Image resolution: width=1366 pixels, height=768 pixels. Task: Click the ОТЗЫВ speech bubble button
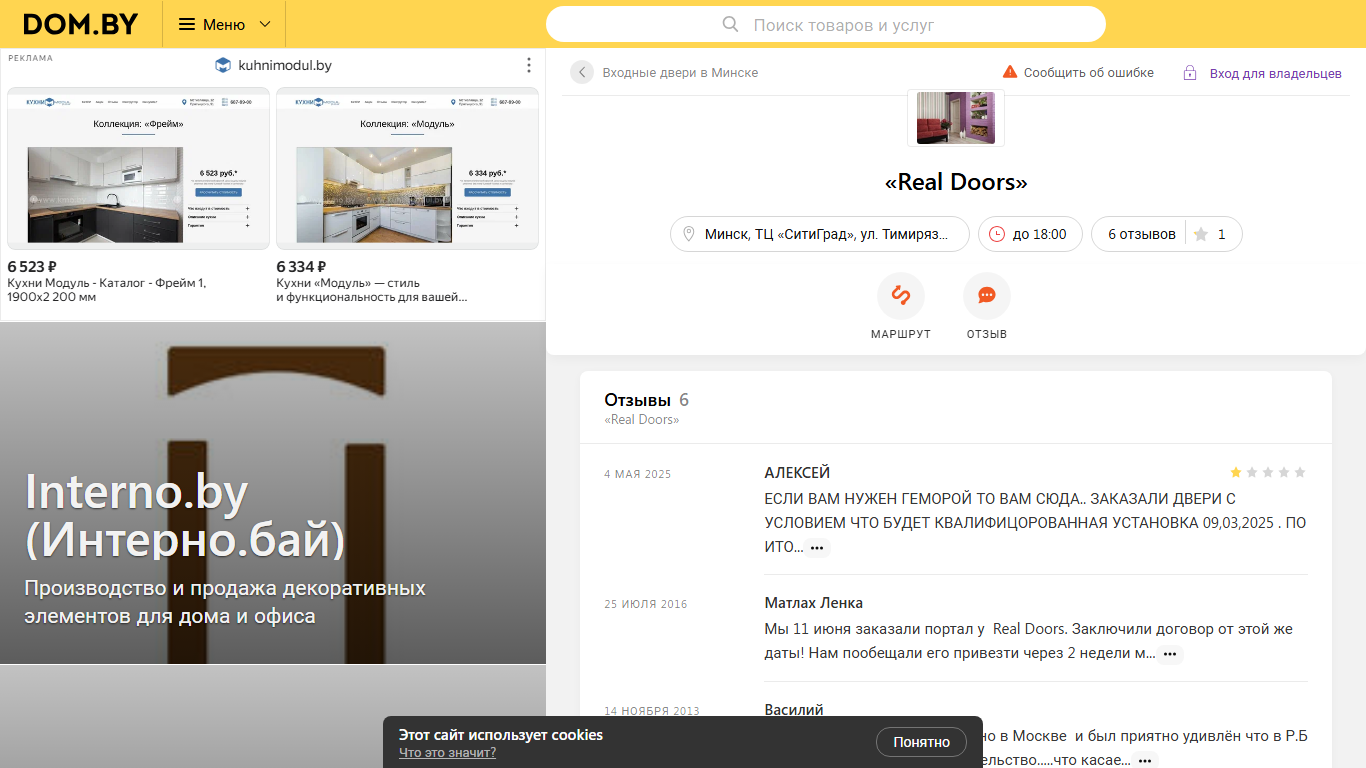pyautogui.click(x=987, y=296)
